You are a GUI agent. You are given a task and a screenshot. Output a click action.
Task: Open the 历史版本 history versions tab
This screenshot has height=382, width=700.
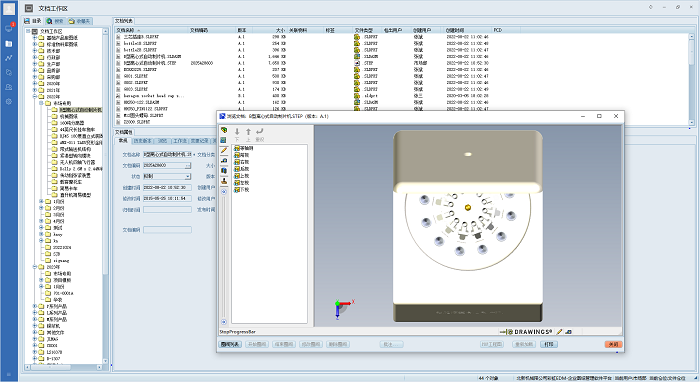(143, 141)
